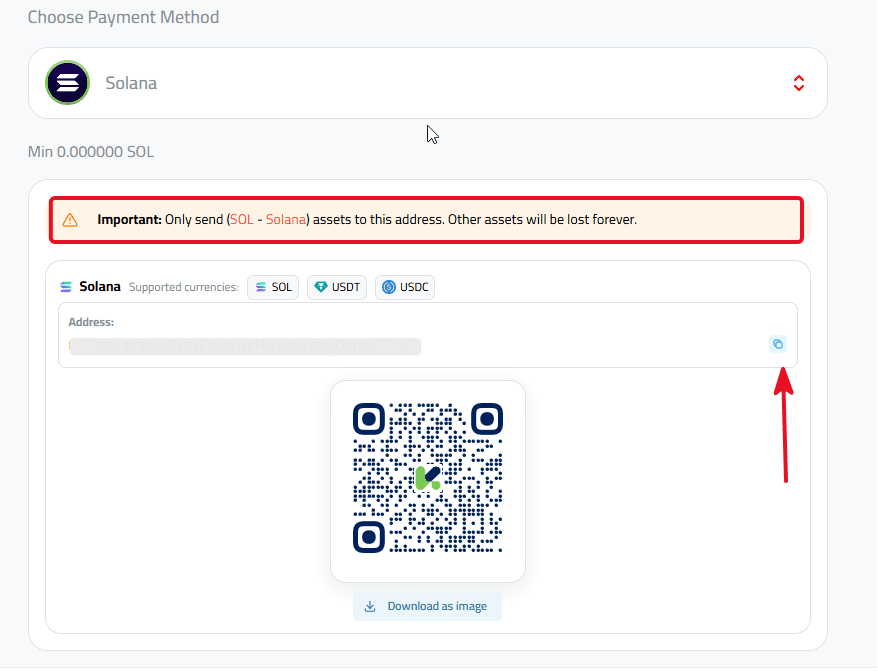Screen dimensions: 878x672
Task: Click the round Solana logo icon
Action: point(67,83)
